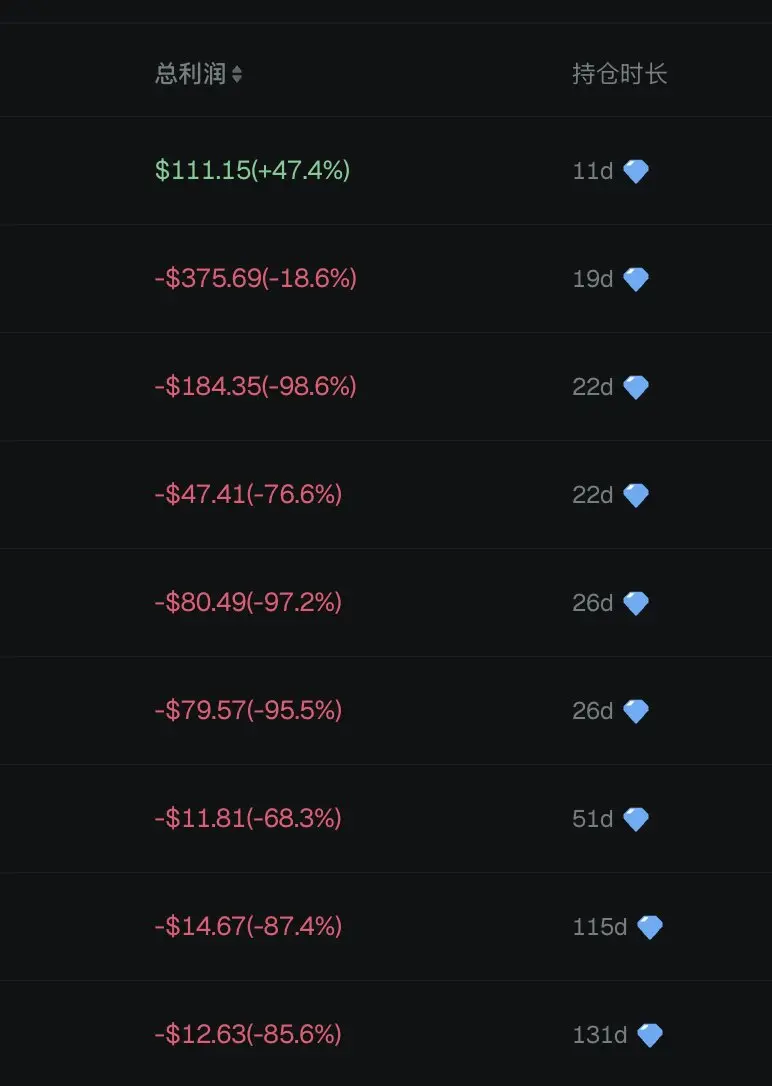Click the diamond icon in the -$80.49 row

(x=636, y=603)
